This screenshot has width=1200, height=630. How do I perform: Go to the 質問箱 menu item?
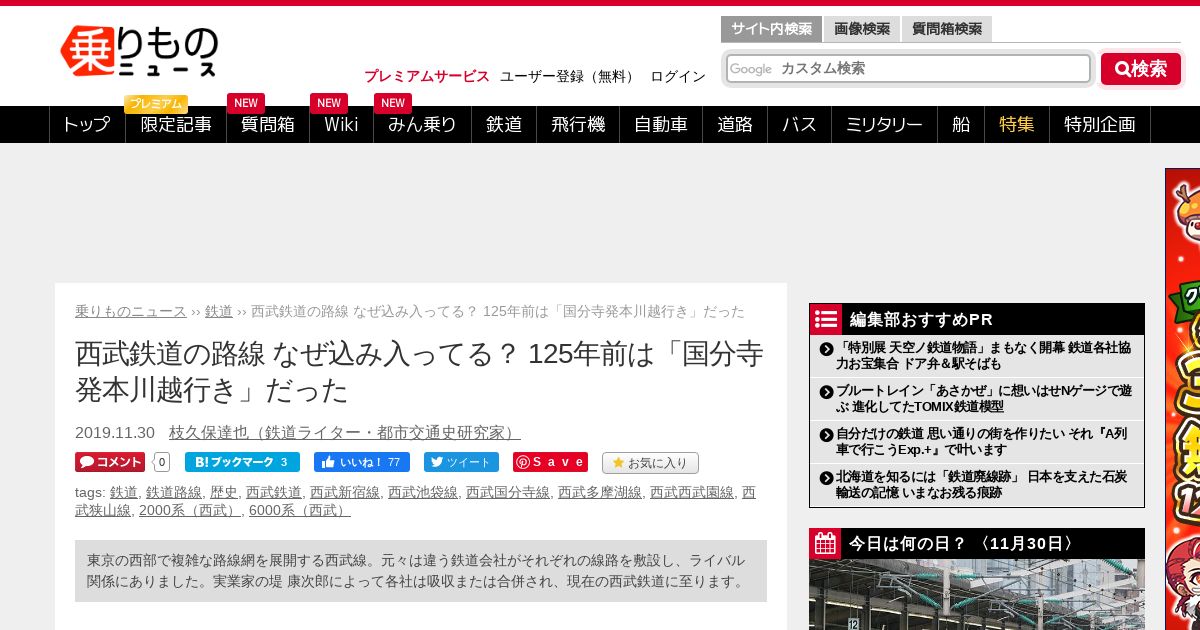268,124
